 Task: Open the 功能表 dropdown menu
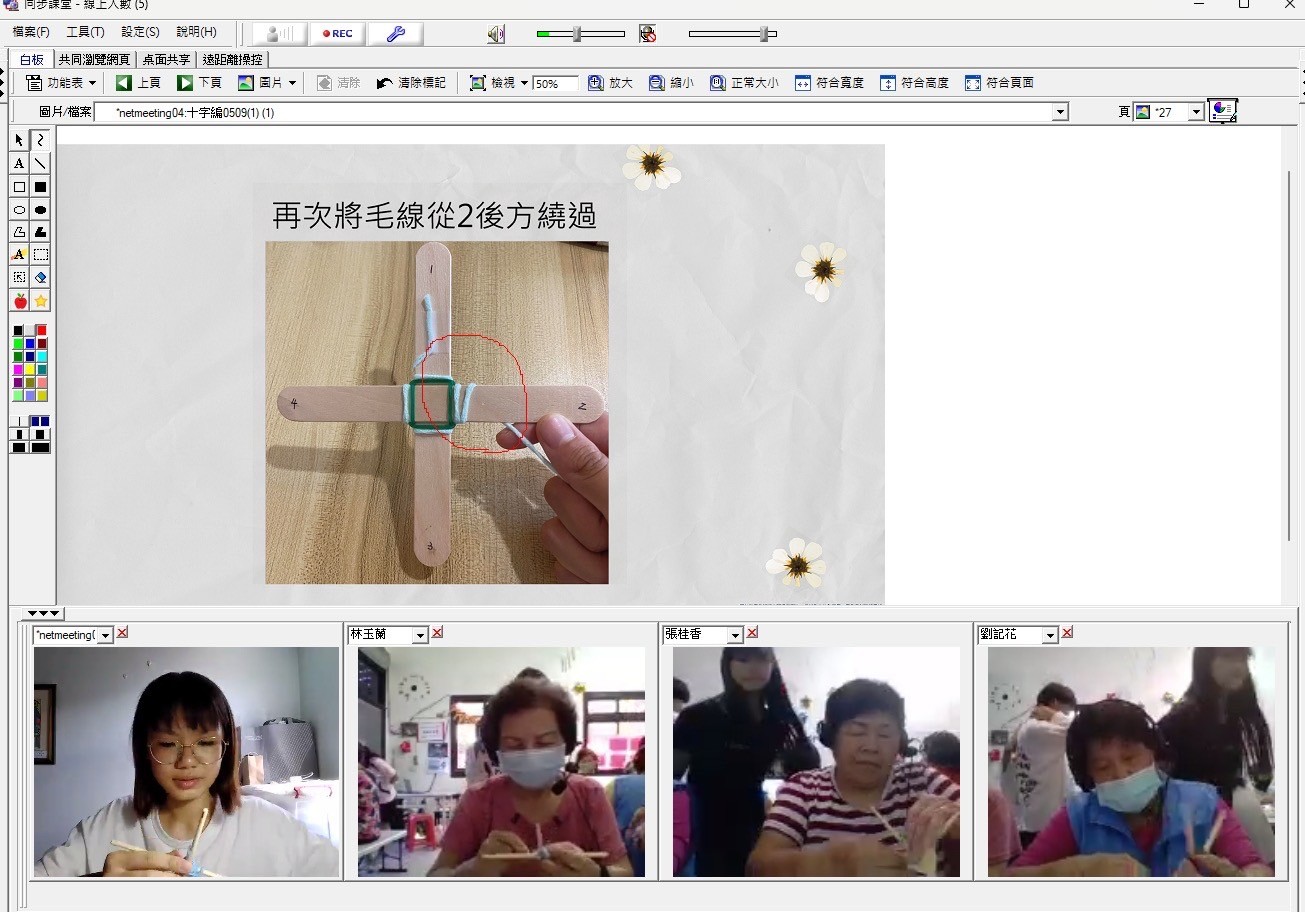coord(61,83)
